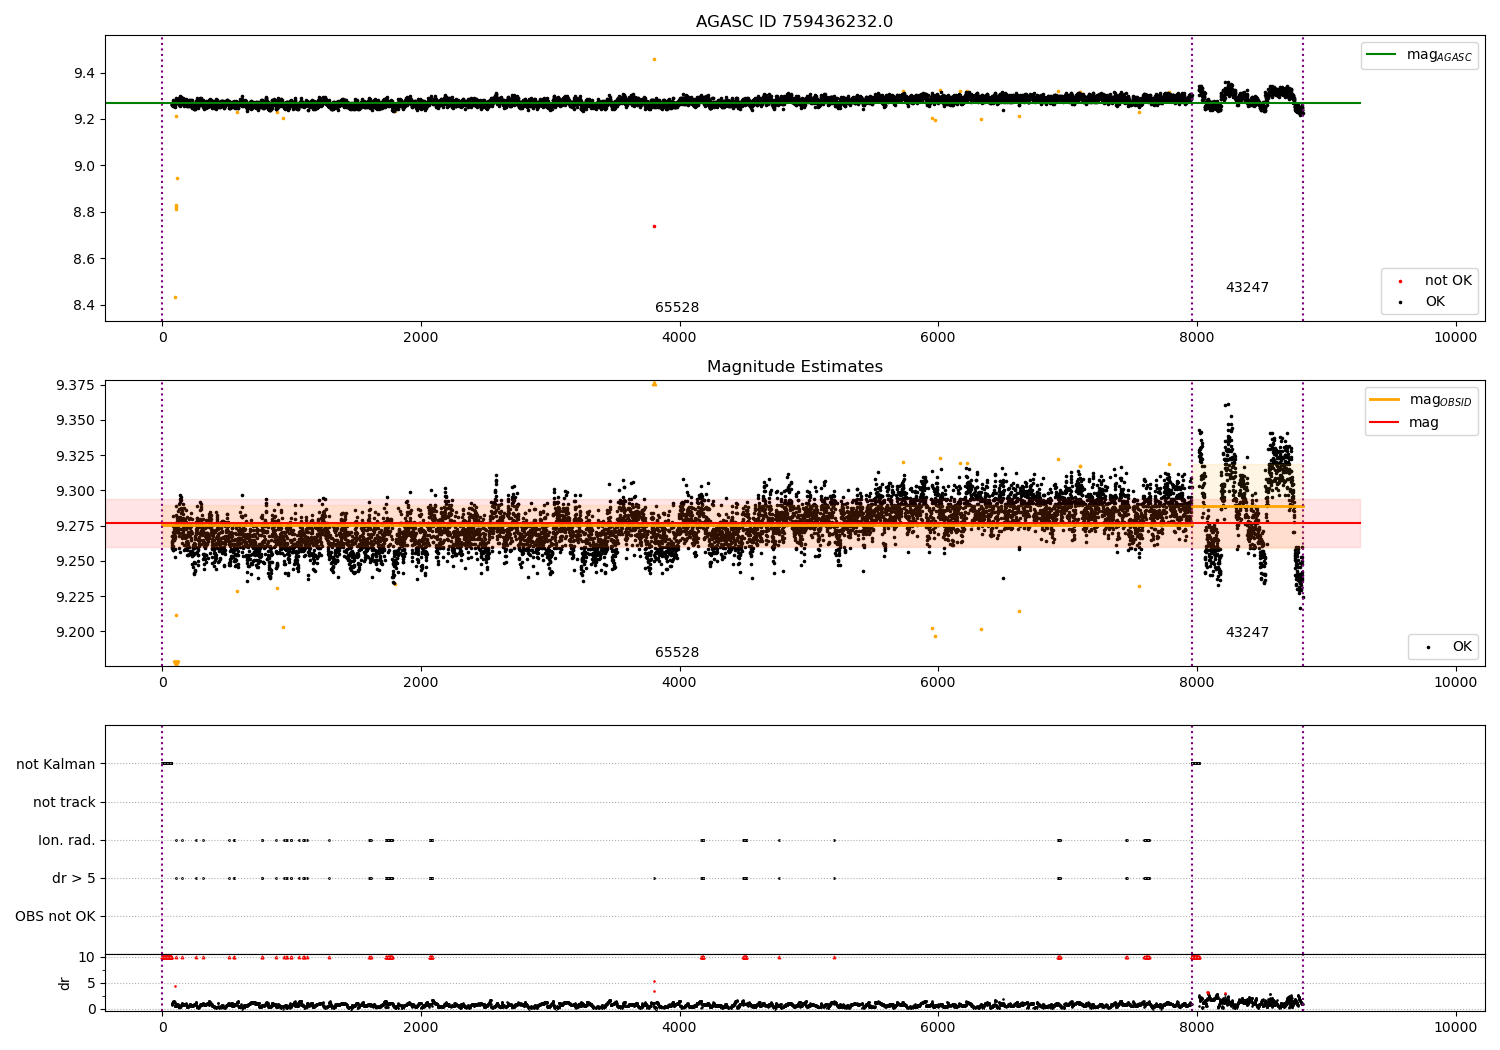Click the orange outlier point near 9.46 magnitude
This screenshot has width=1500, height=1050.
tap(654, 59)
